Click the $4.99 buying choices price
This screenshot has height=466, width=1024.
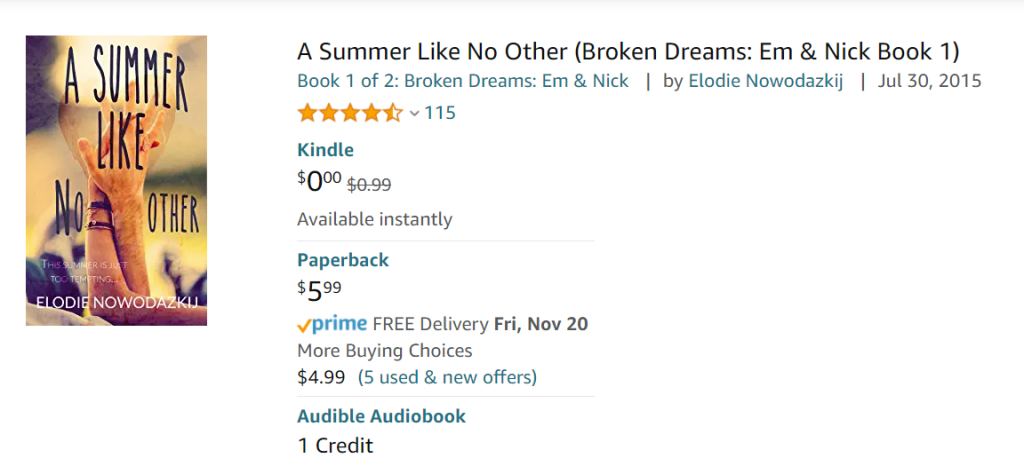click(321, 377)
